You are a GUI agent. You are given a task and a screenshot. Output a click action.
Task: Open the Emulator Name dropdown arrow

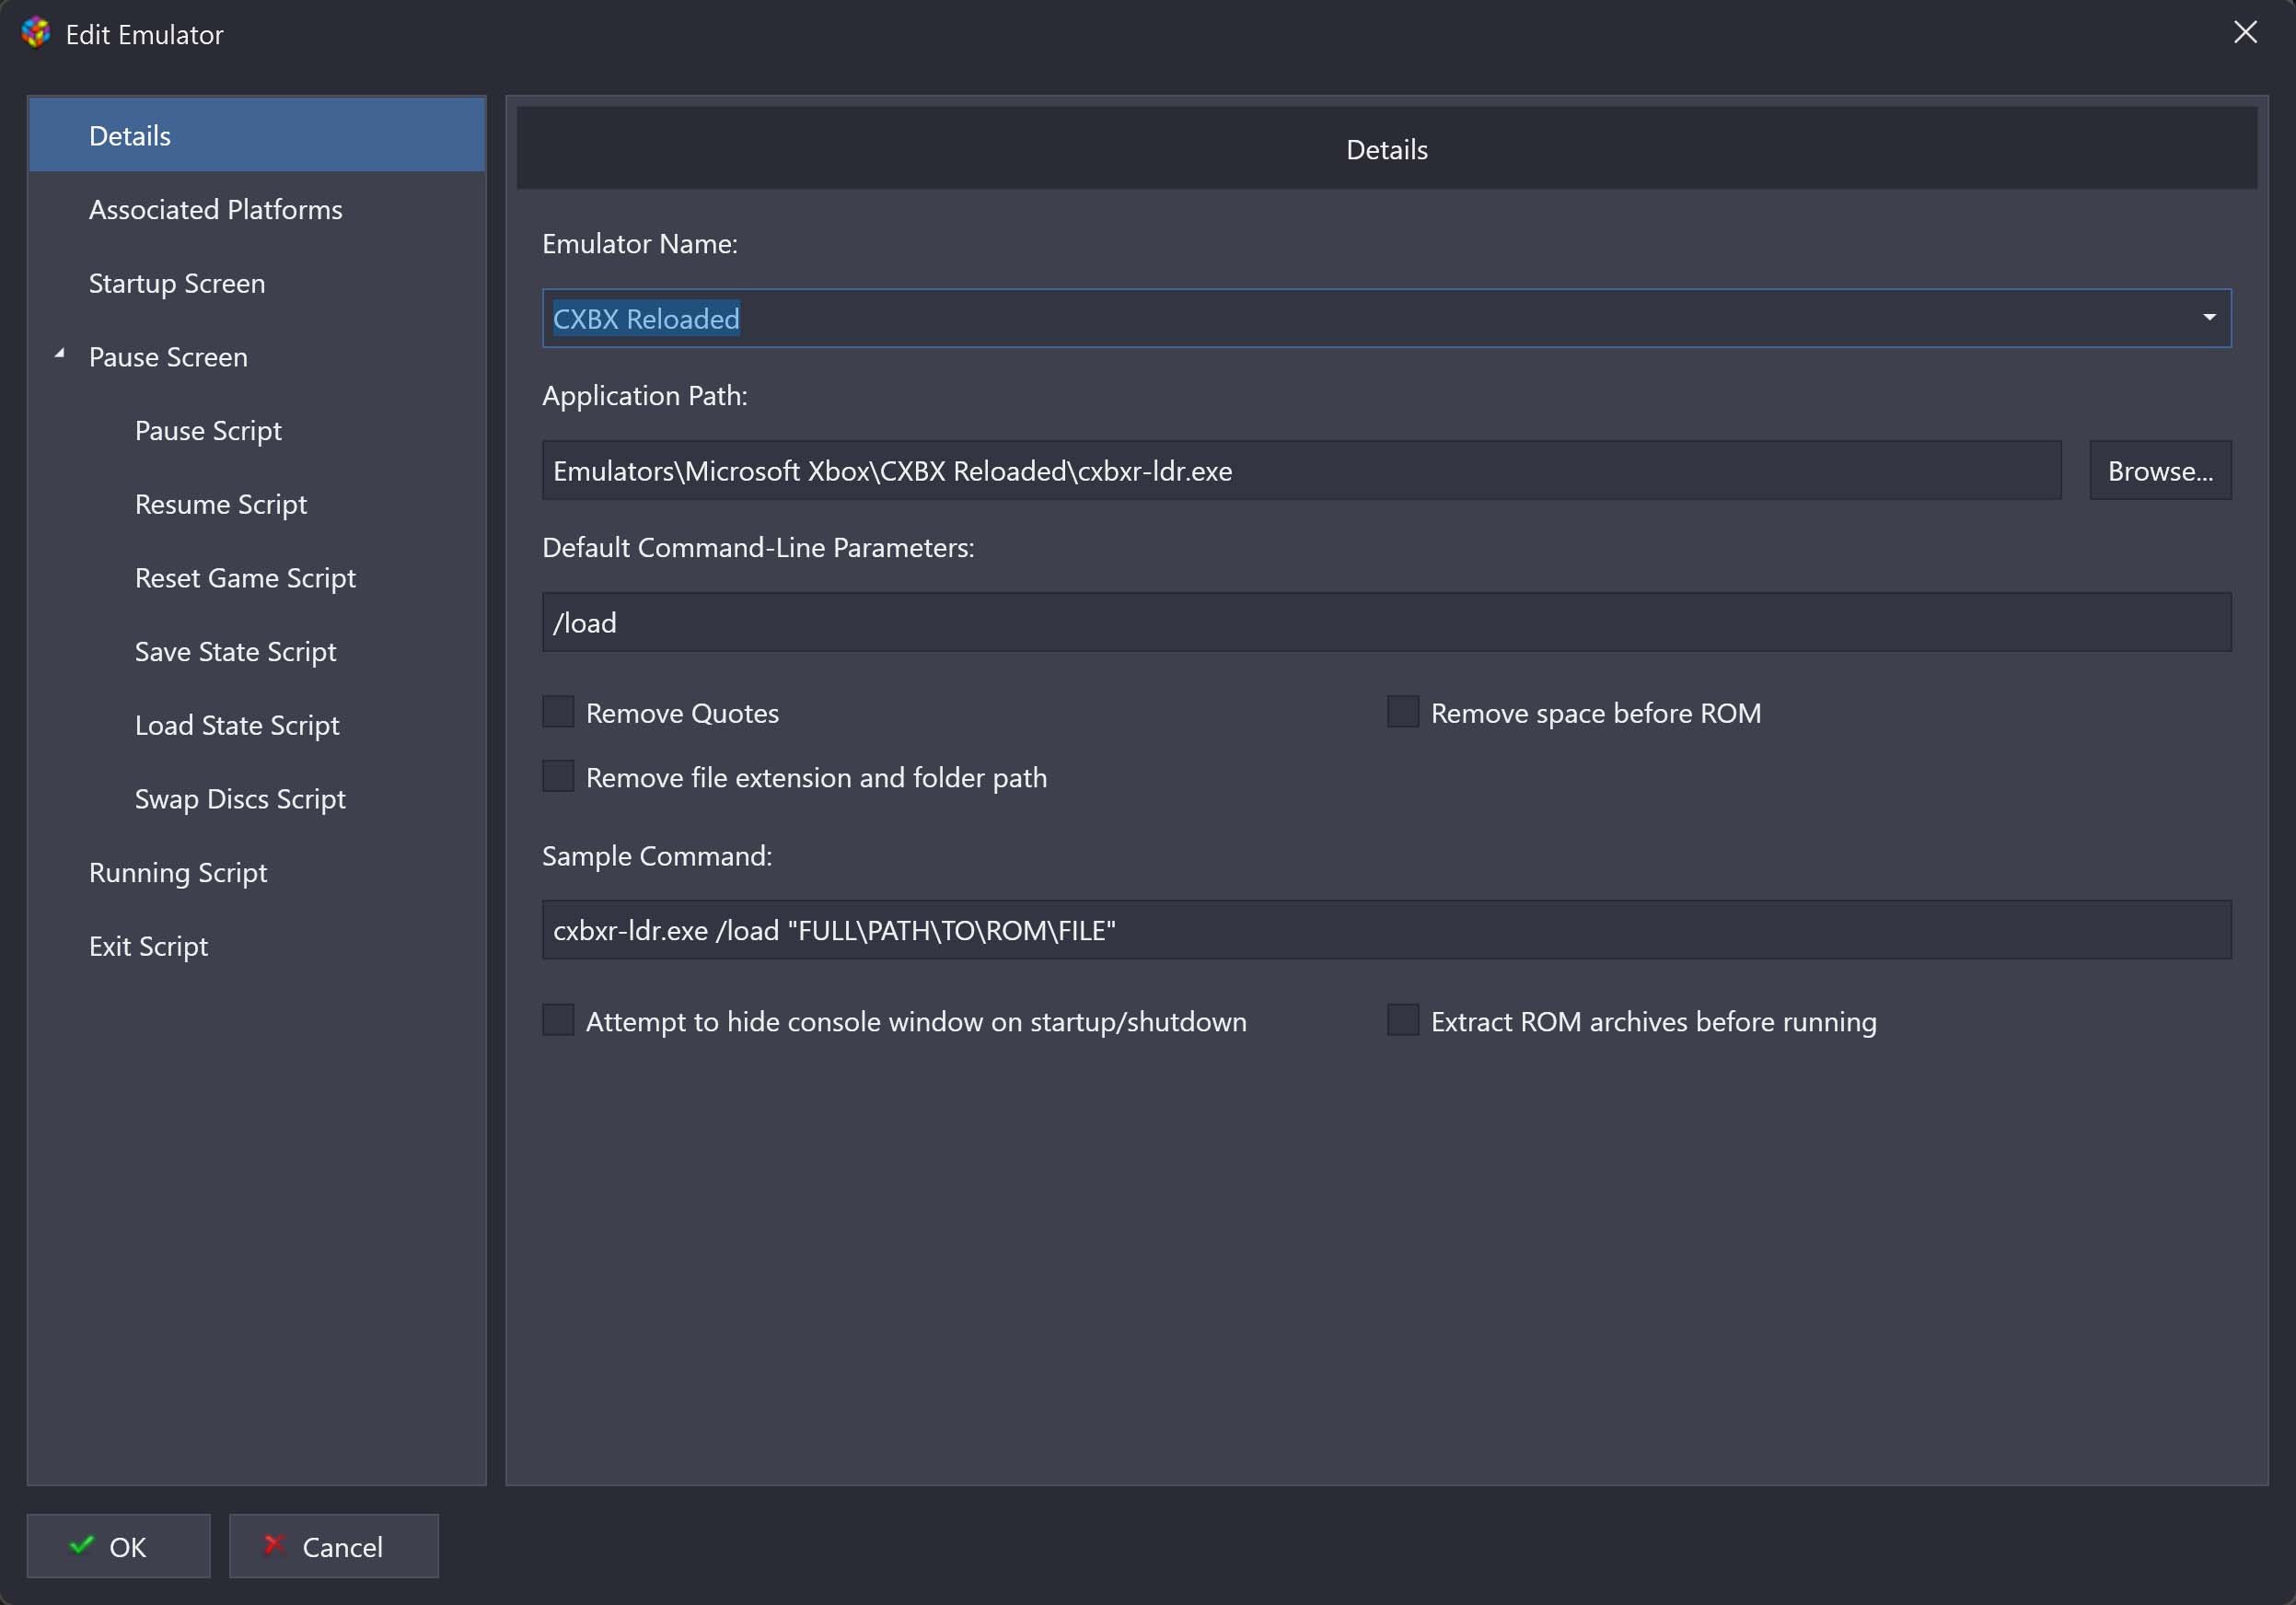(x=2208, y=318)
